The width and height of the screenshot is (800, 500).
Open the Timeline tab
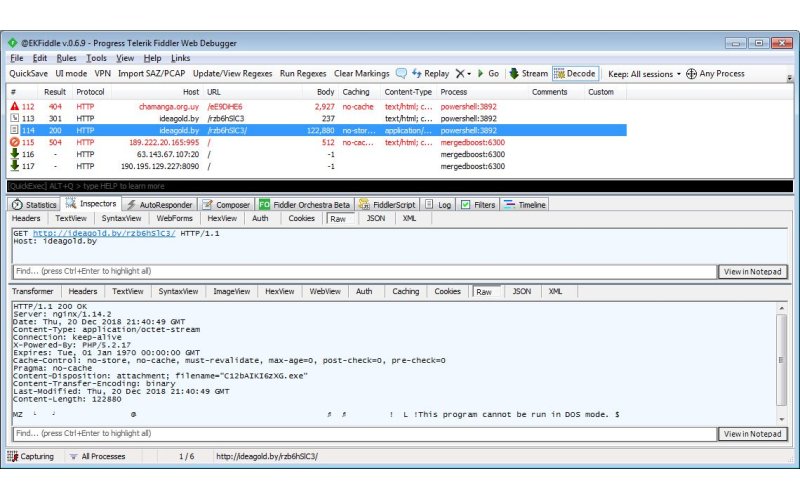525,204
